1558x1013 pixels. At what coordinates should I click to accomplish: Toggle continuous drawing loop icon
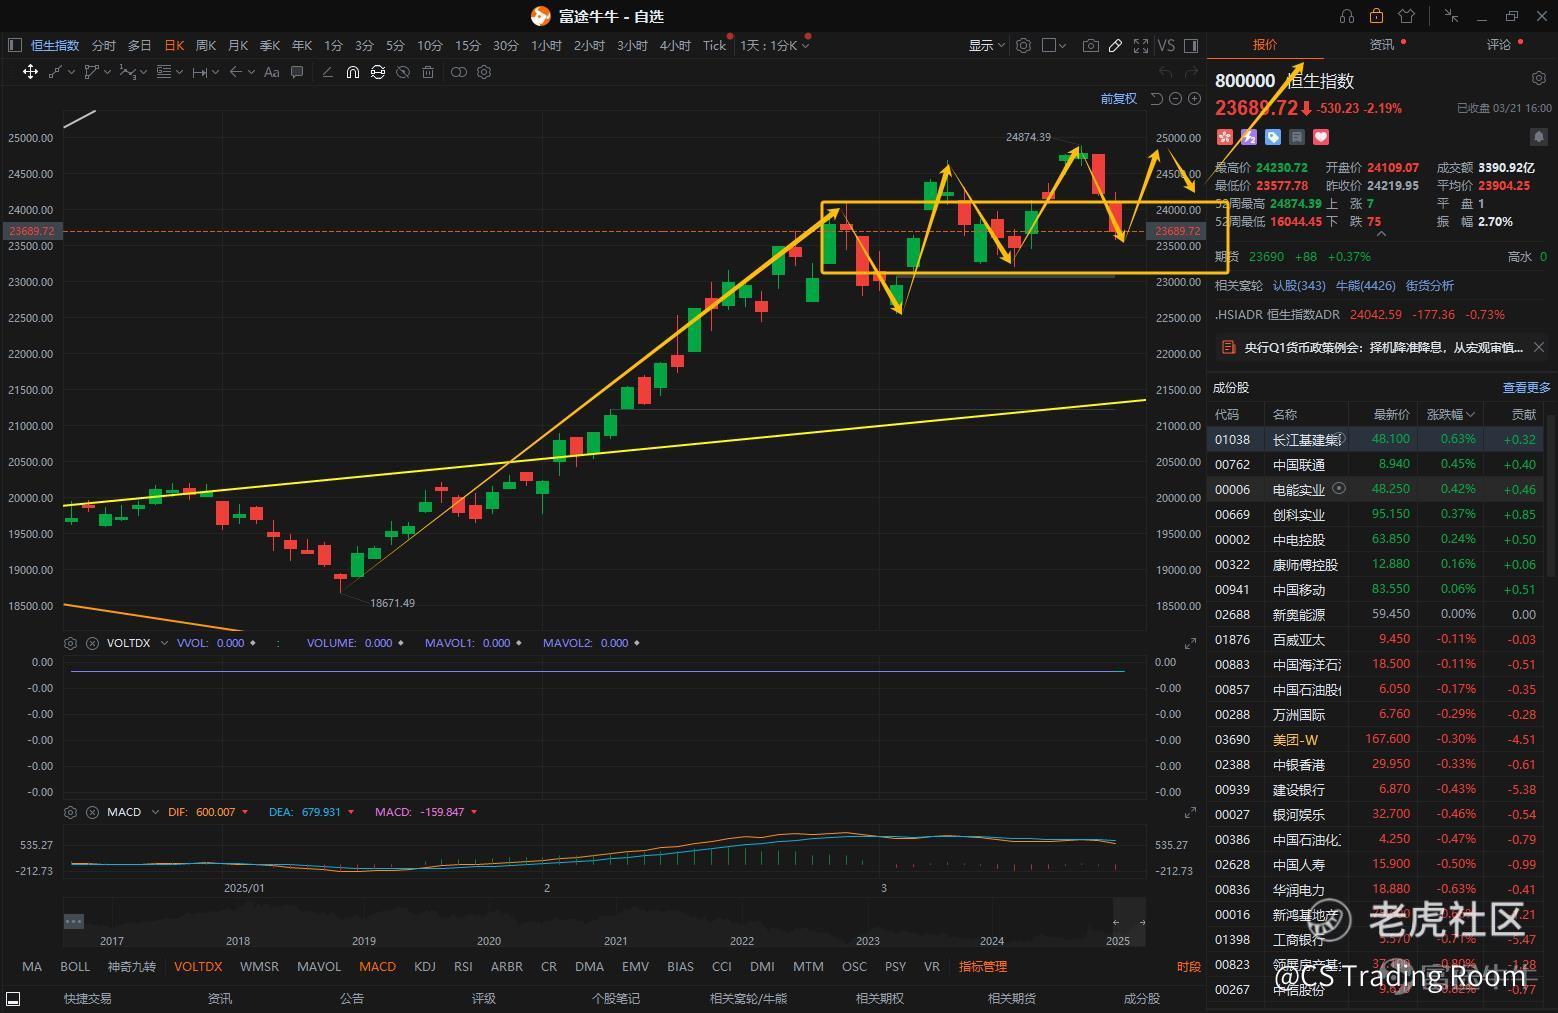pyautogui.click(x=378, y=72)
